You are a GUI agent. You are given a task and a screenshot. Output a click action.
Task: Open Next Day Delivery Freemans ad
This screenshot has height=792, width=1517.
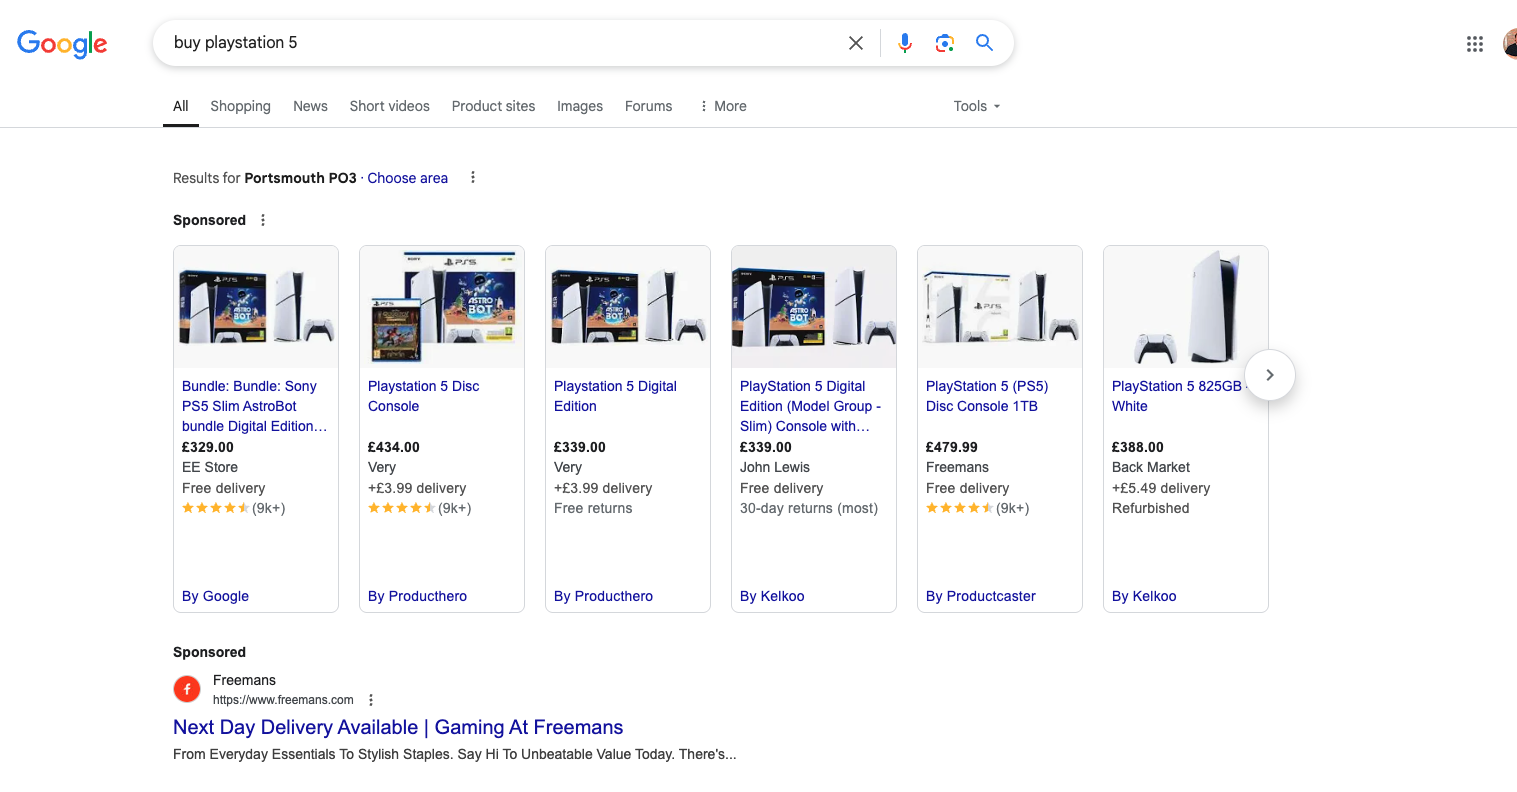coord(398,727)
